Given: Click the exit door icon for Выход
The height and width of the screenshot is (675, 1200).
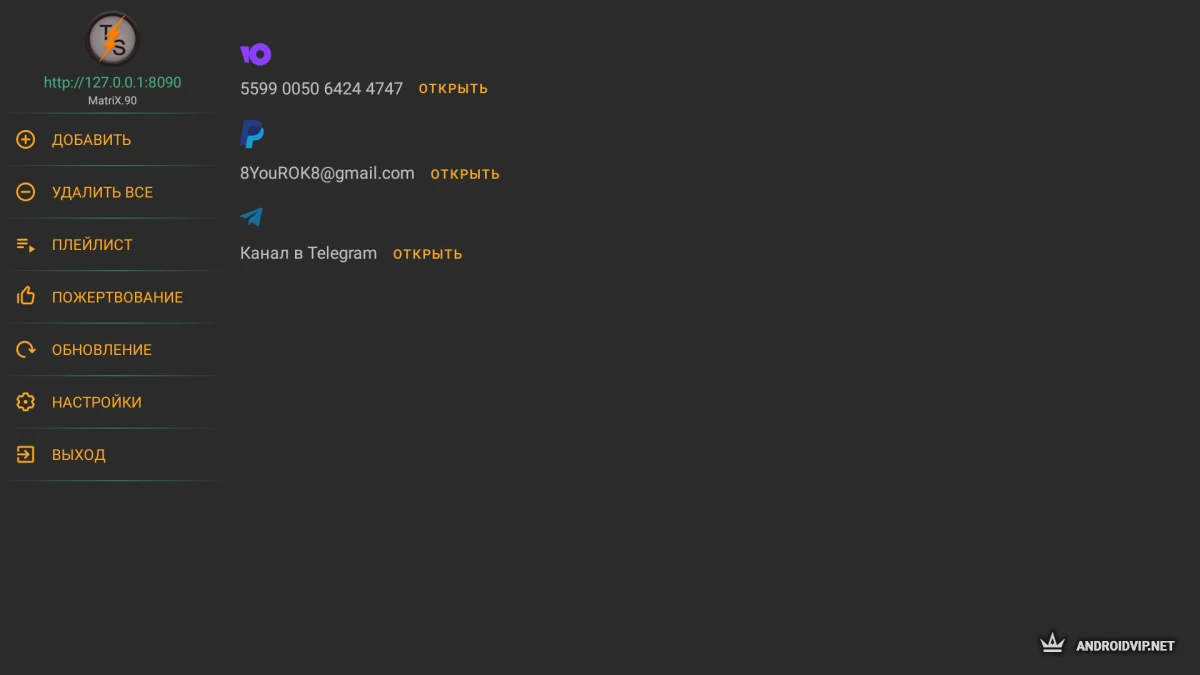Looking at the screenshot, I should (x=26, y=455).
